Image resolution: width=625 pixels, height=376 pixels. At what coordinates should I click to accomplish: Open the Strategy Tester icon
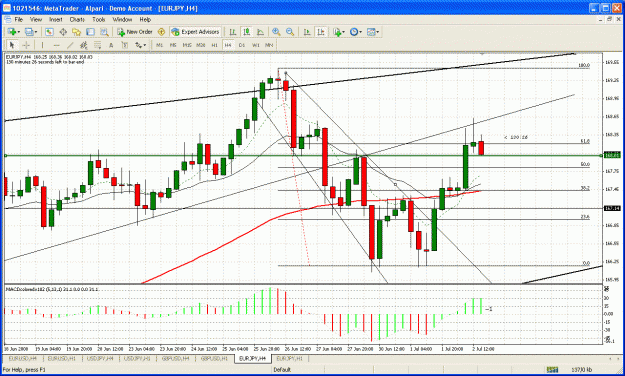coord(104,32)
